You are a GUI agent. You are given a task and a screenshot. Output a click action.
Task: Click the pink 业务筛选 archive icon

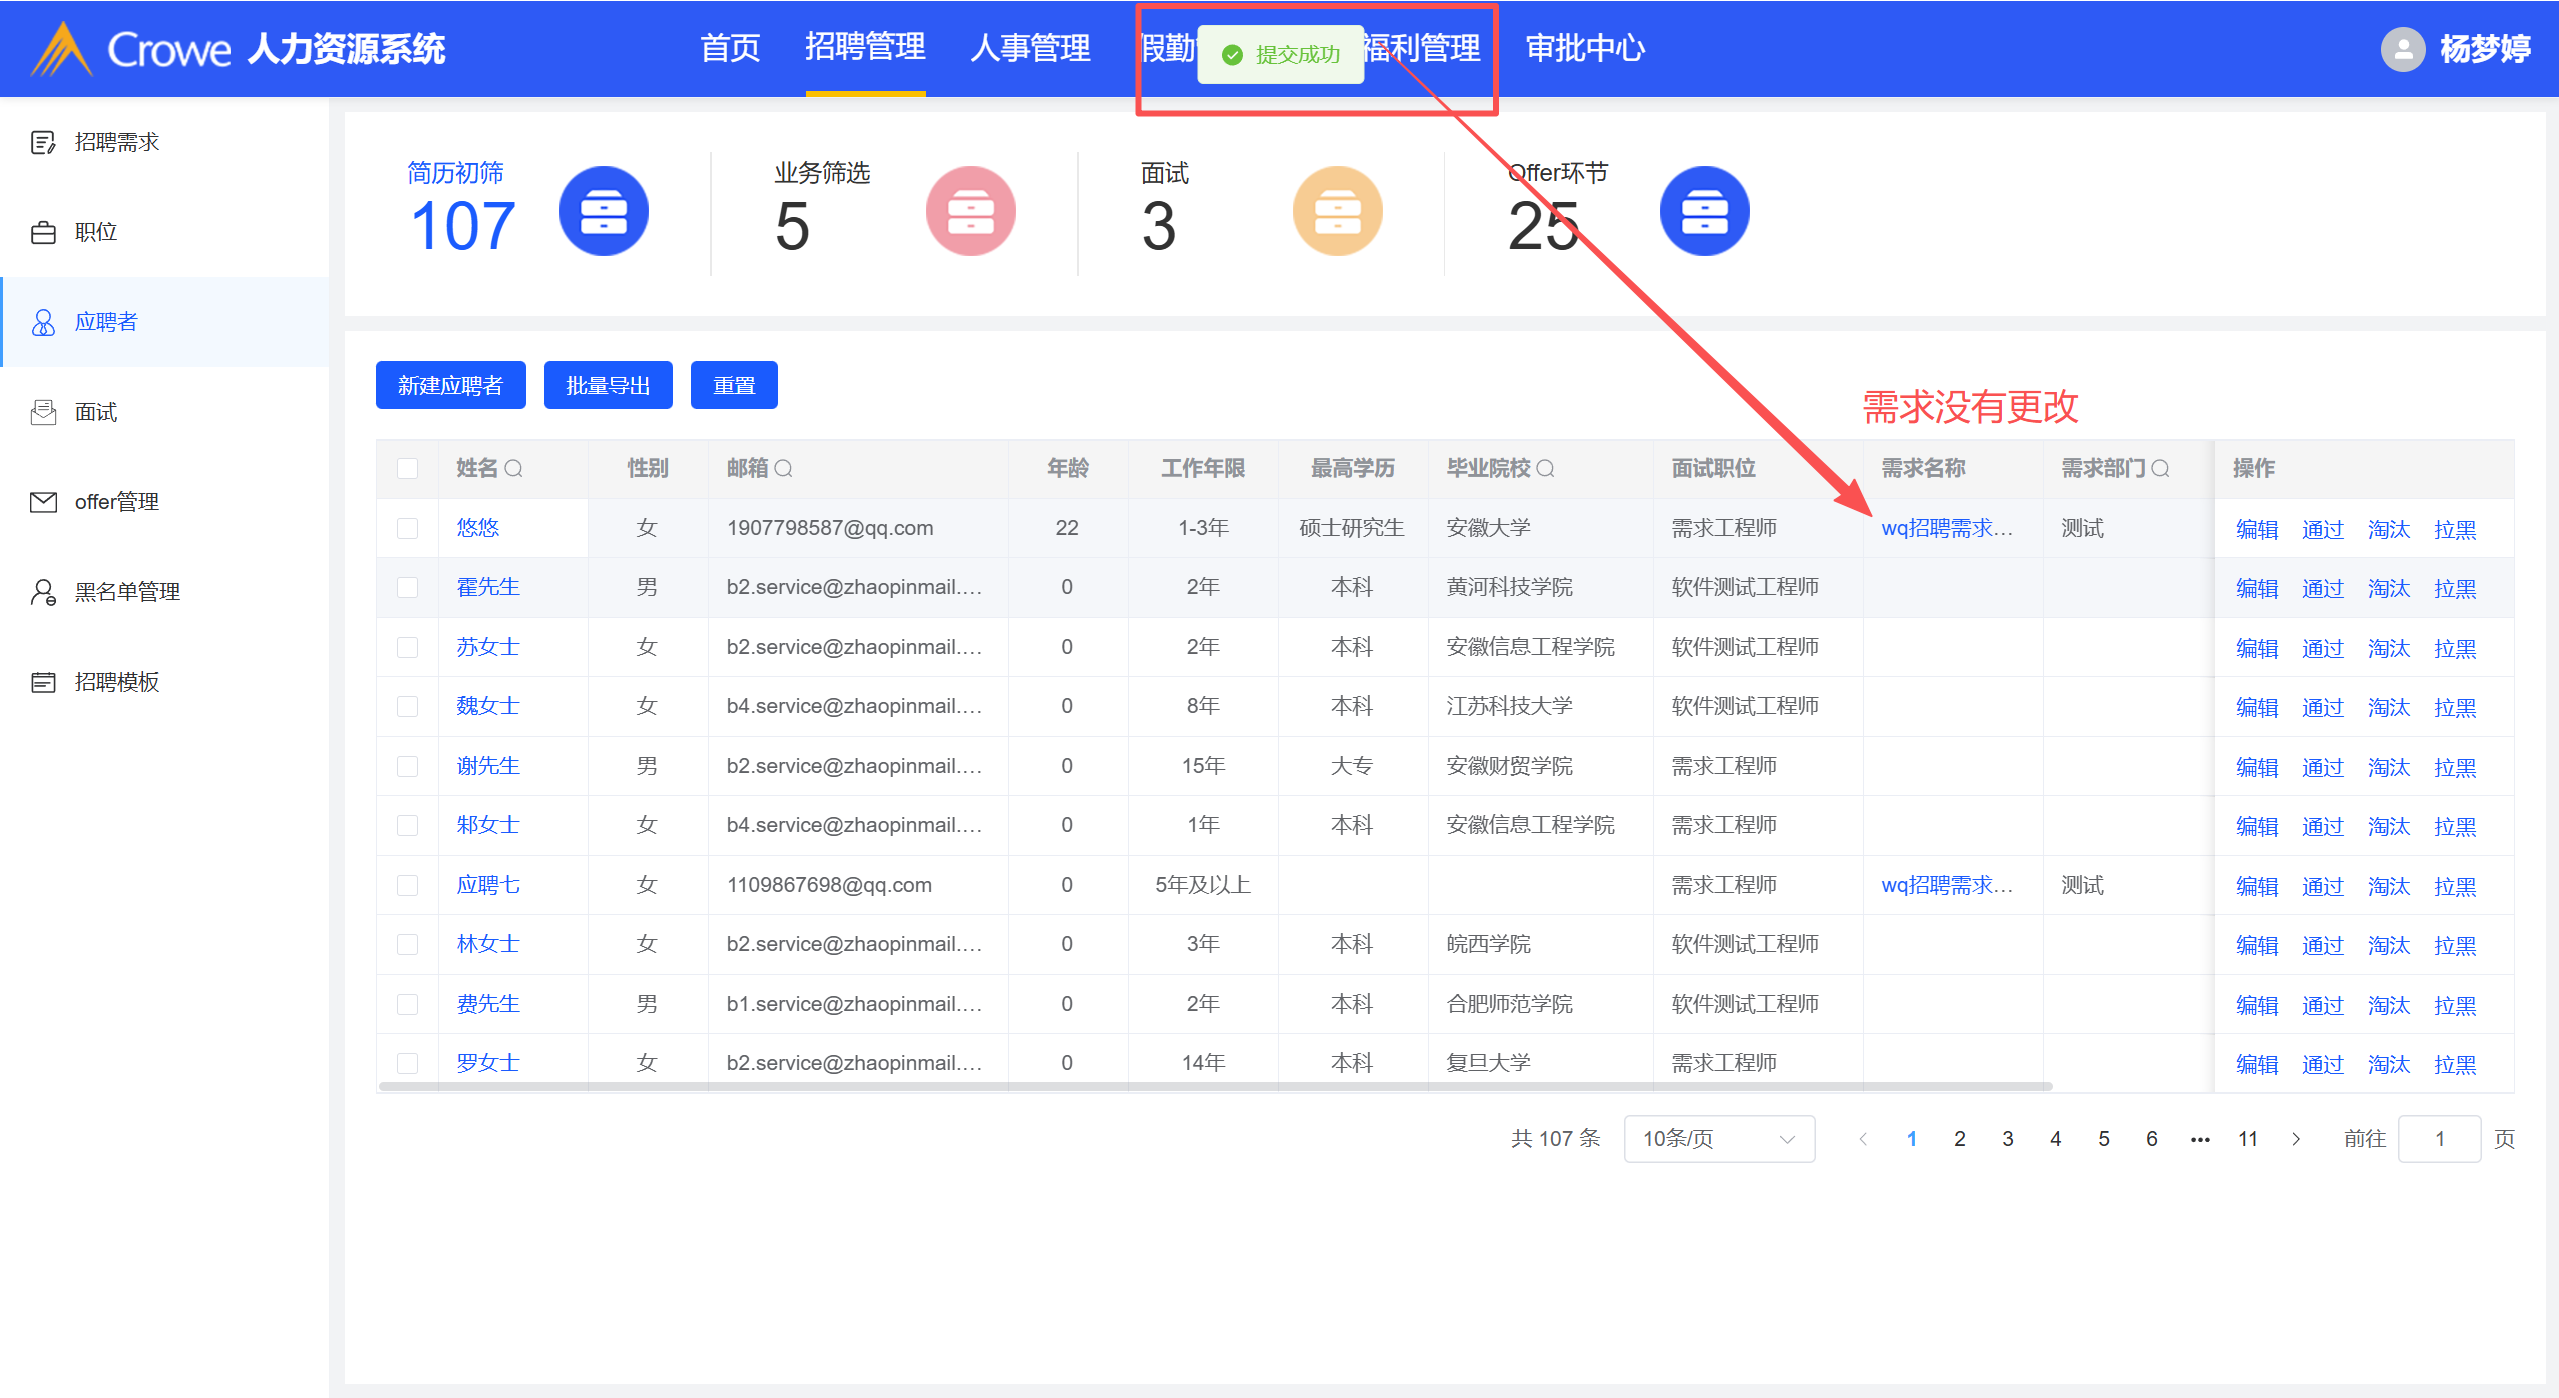click(970, 211)
